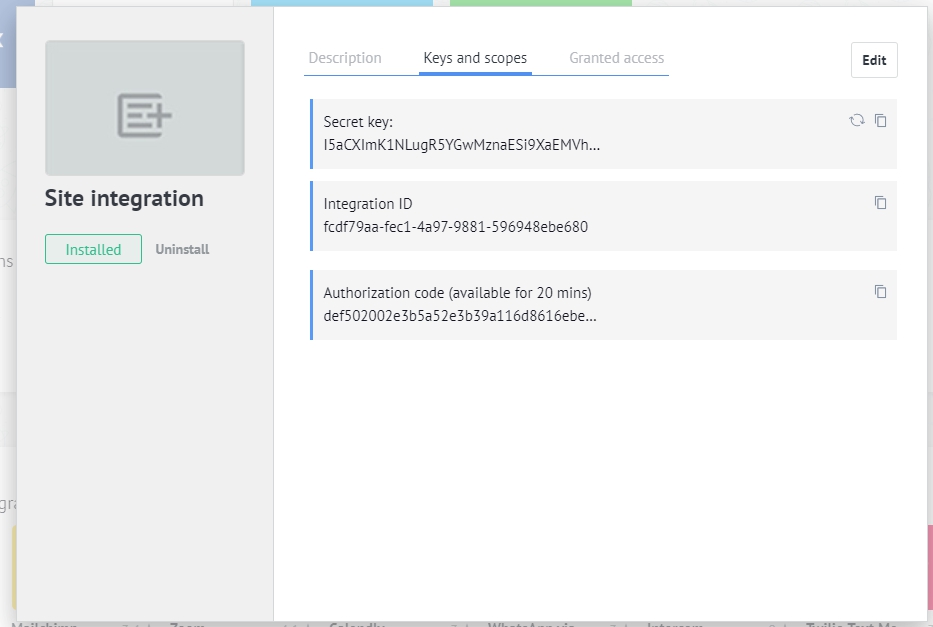
Task: Click the "Authorization code (available for 20 mins)" label
Action: [457, 293]
